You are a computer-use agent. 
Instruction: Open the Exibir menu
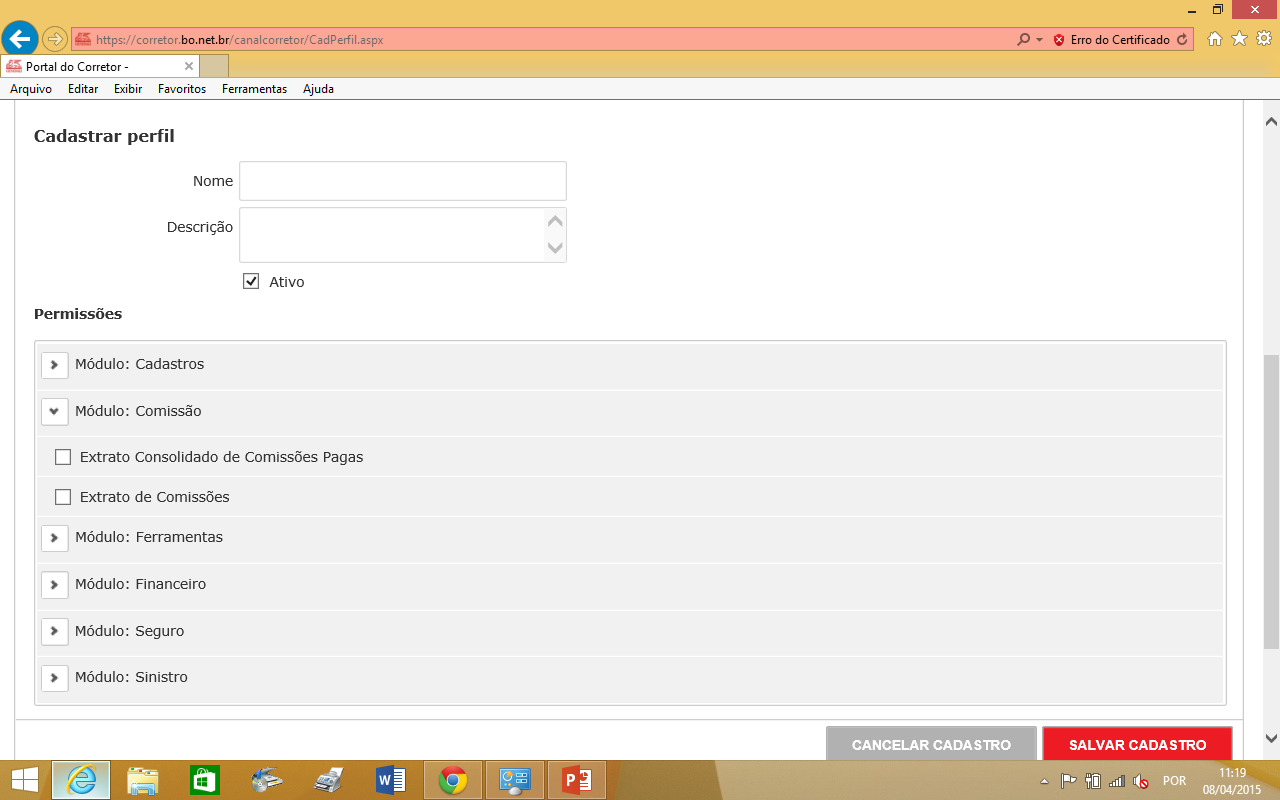[x=128, y=89]
